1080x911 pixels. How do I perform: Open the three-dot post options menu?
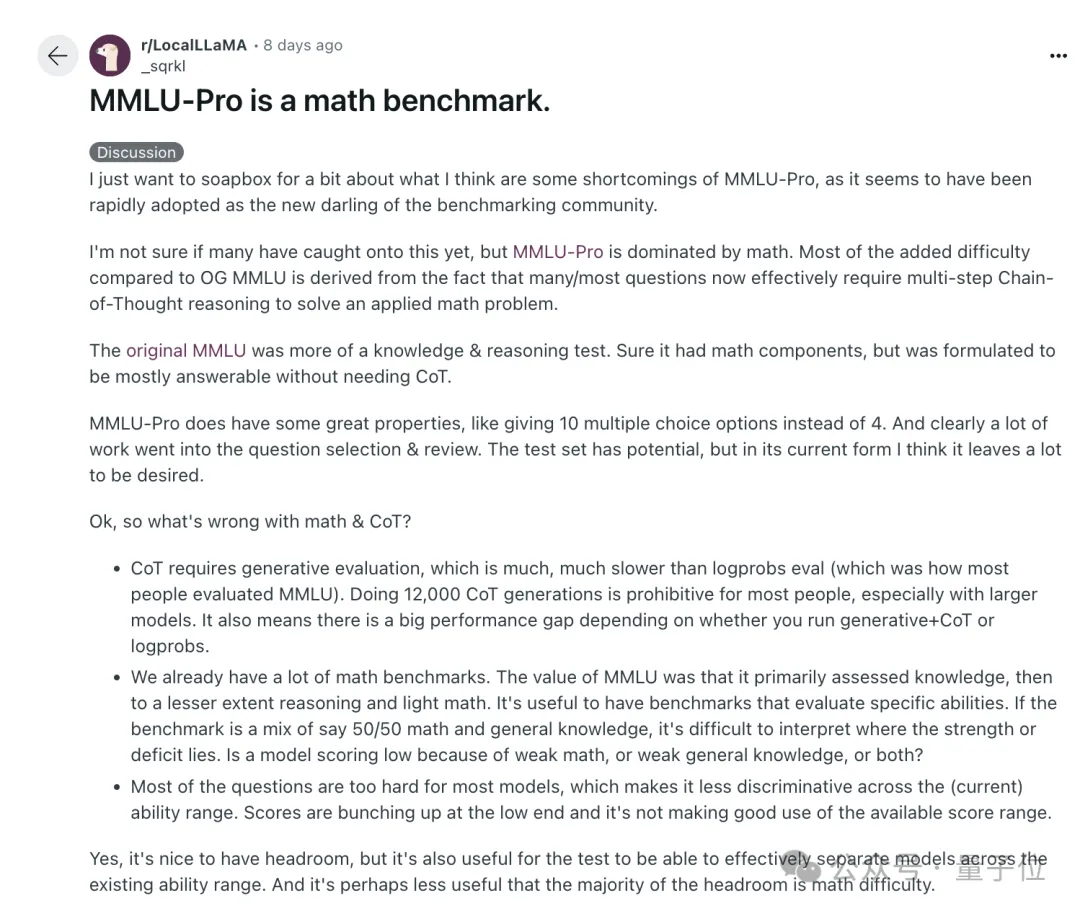(x=1058, y=56)
